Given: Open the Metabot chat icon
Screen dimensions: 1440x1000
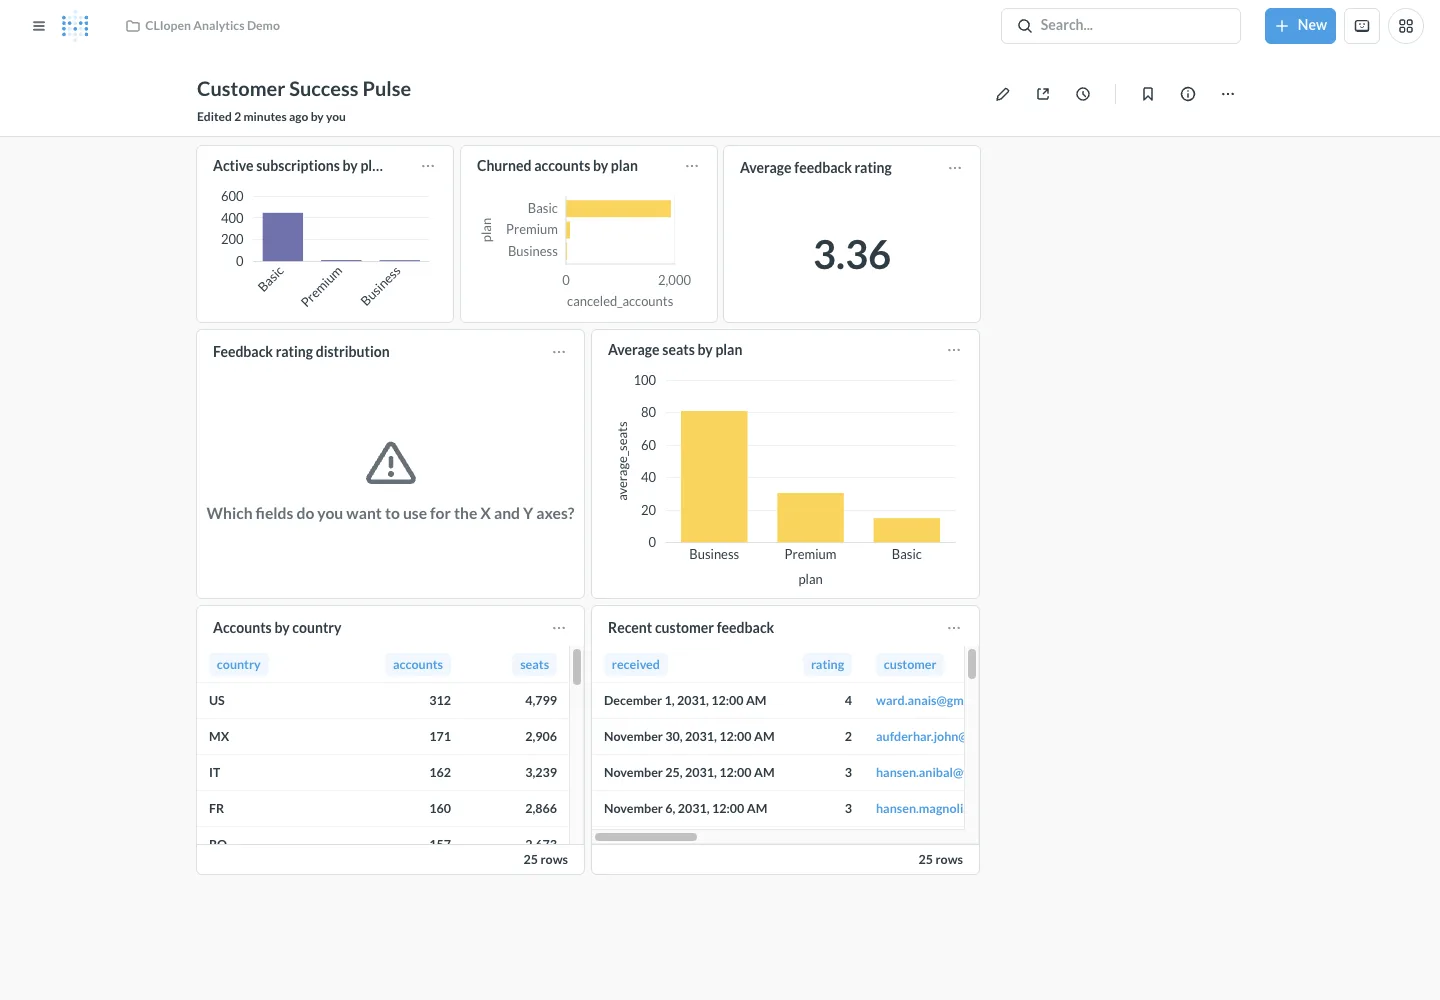Looking at the screenshot, I should pos(1362,26).
